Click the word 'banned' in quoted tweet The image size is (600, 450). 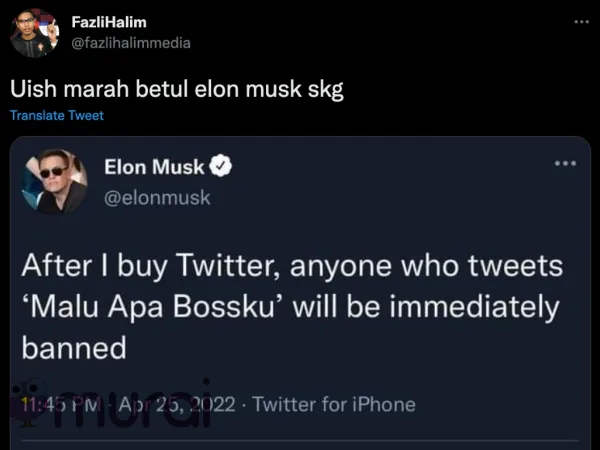pyautogui.click(x=74, y=347)
